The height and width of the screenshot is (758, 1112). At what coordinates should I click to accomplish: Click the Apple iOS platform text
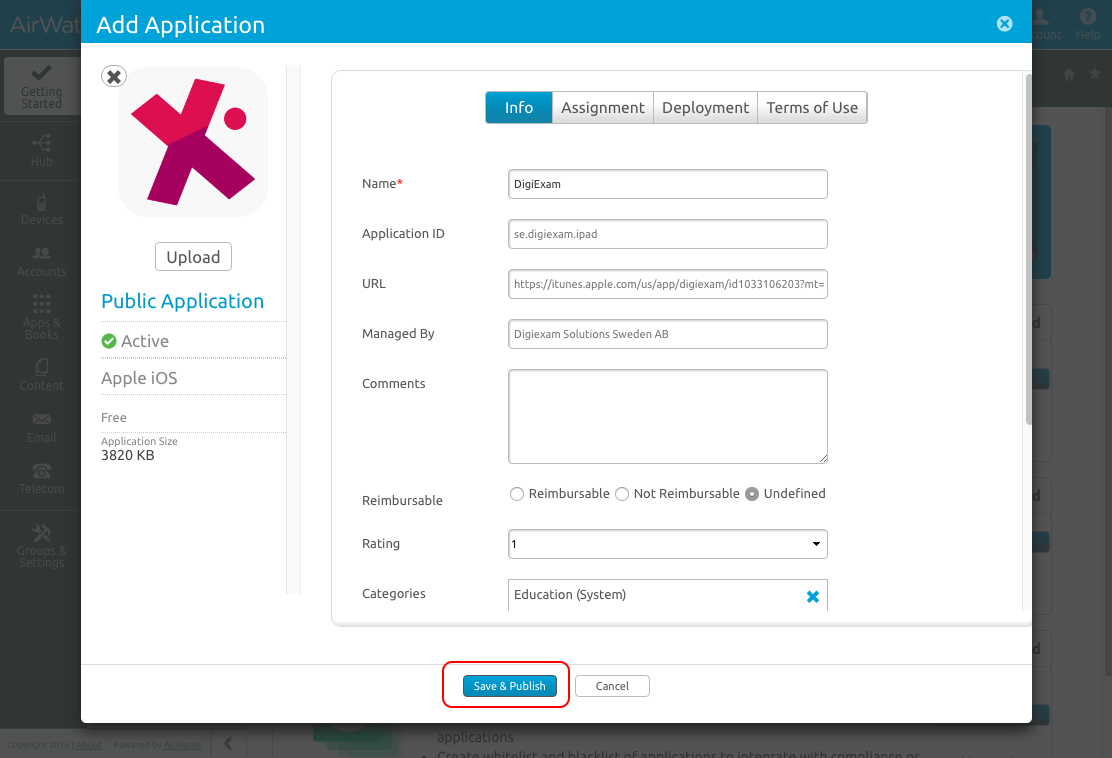click(139, 379)
